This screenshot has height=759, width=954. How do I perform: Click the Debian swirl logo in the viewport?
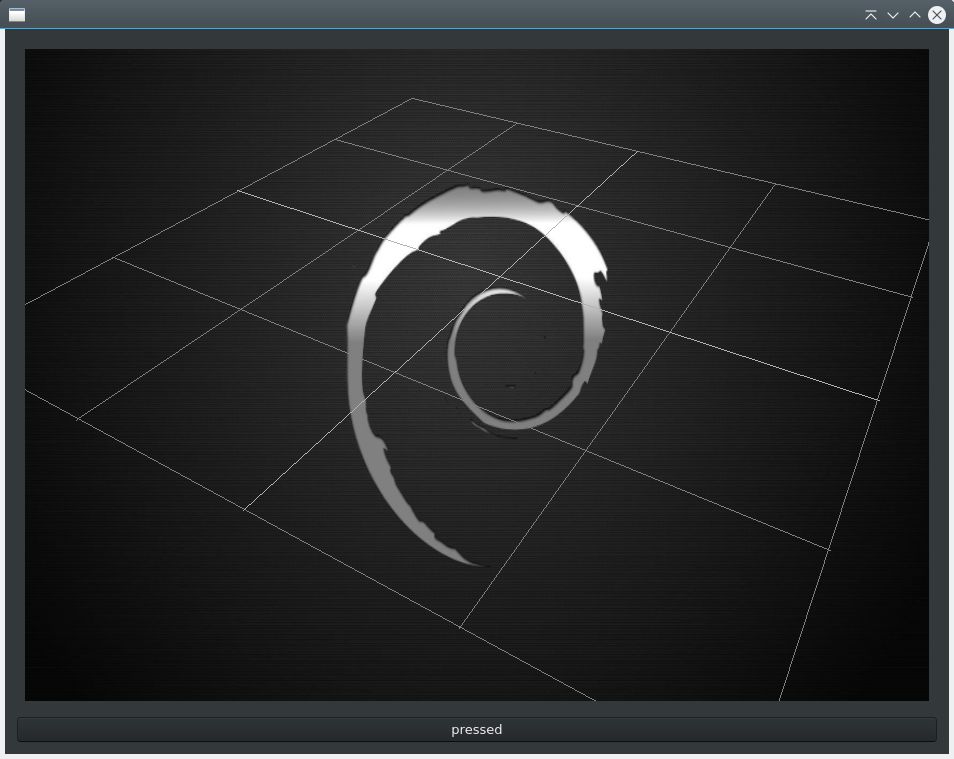[477, 374]
